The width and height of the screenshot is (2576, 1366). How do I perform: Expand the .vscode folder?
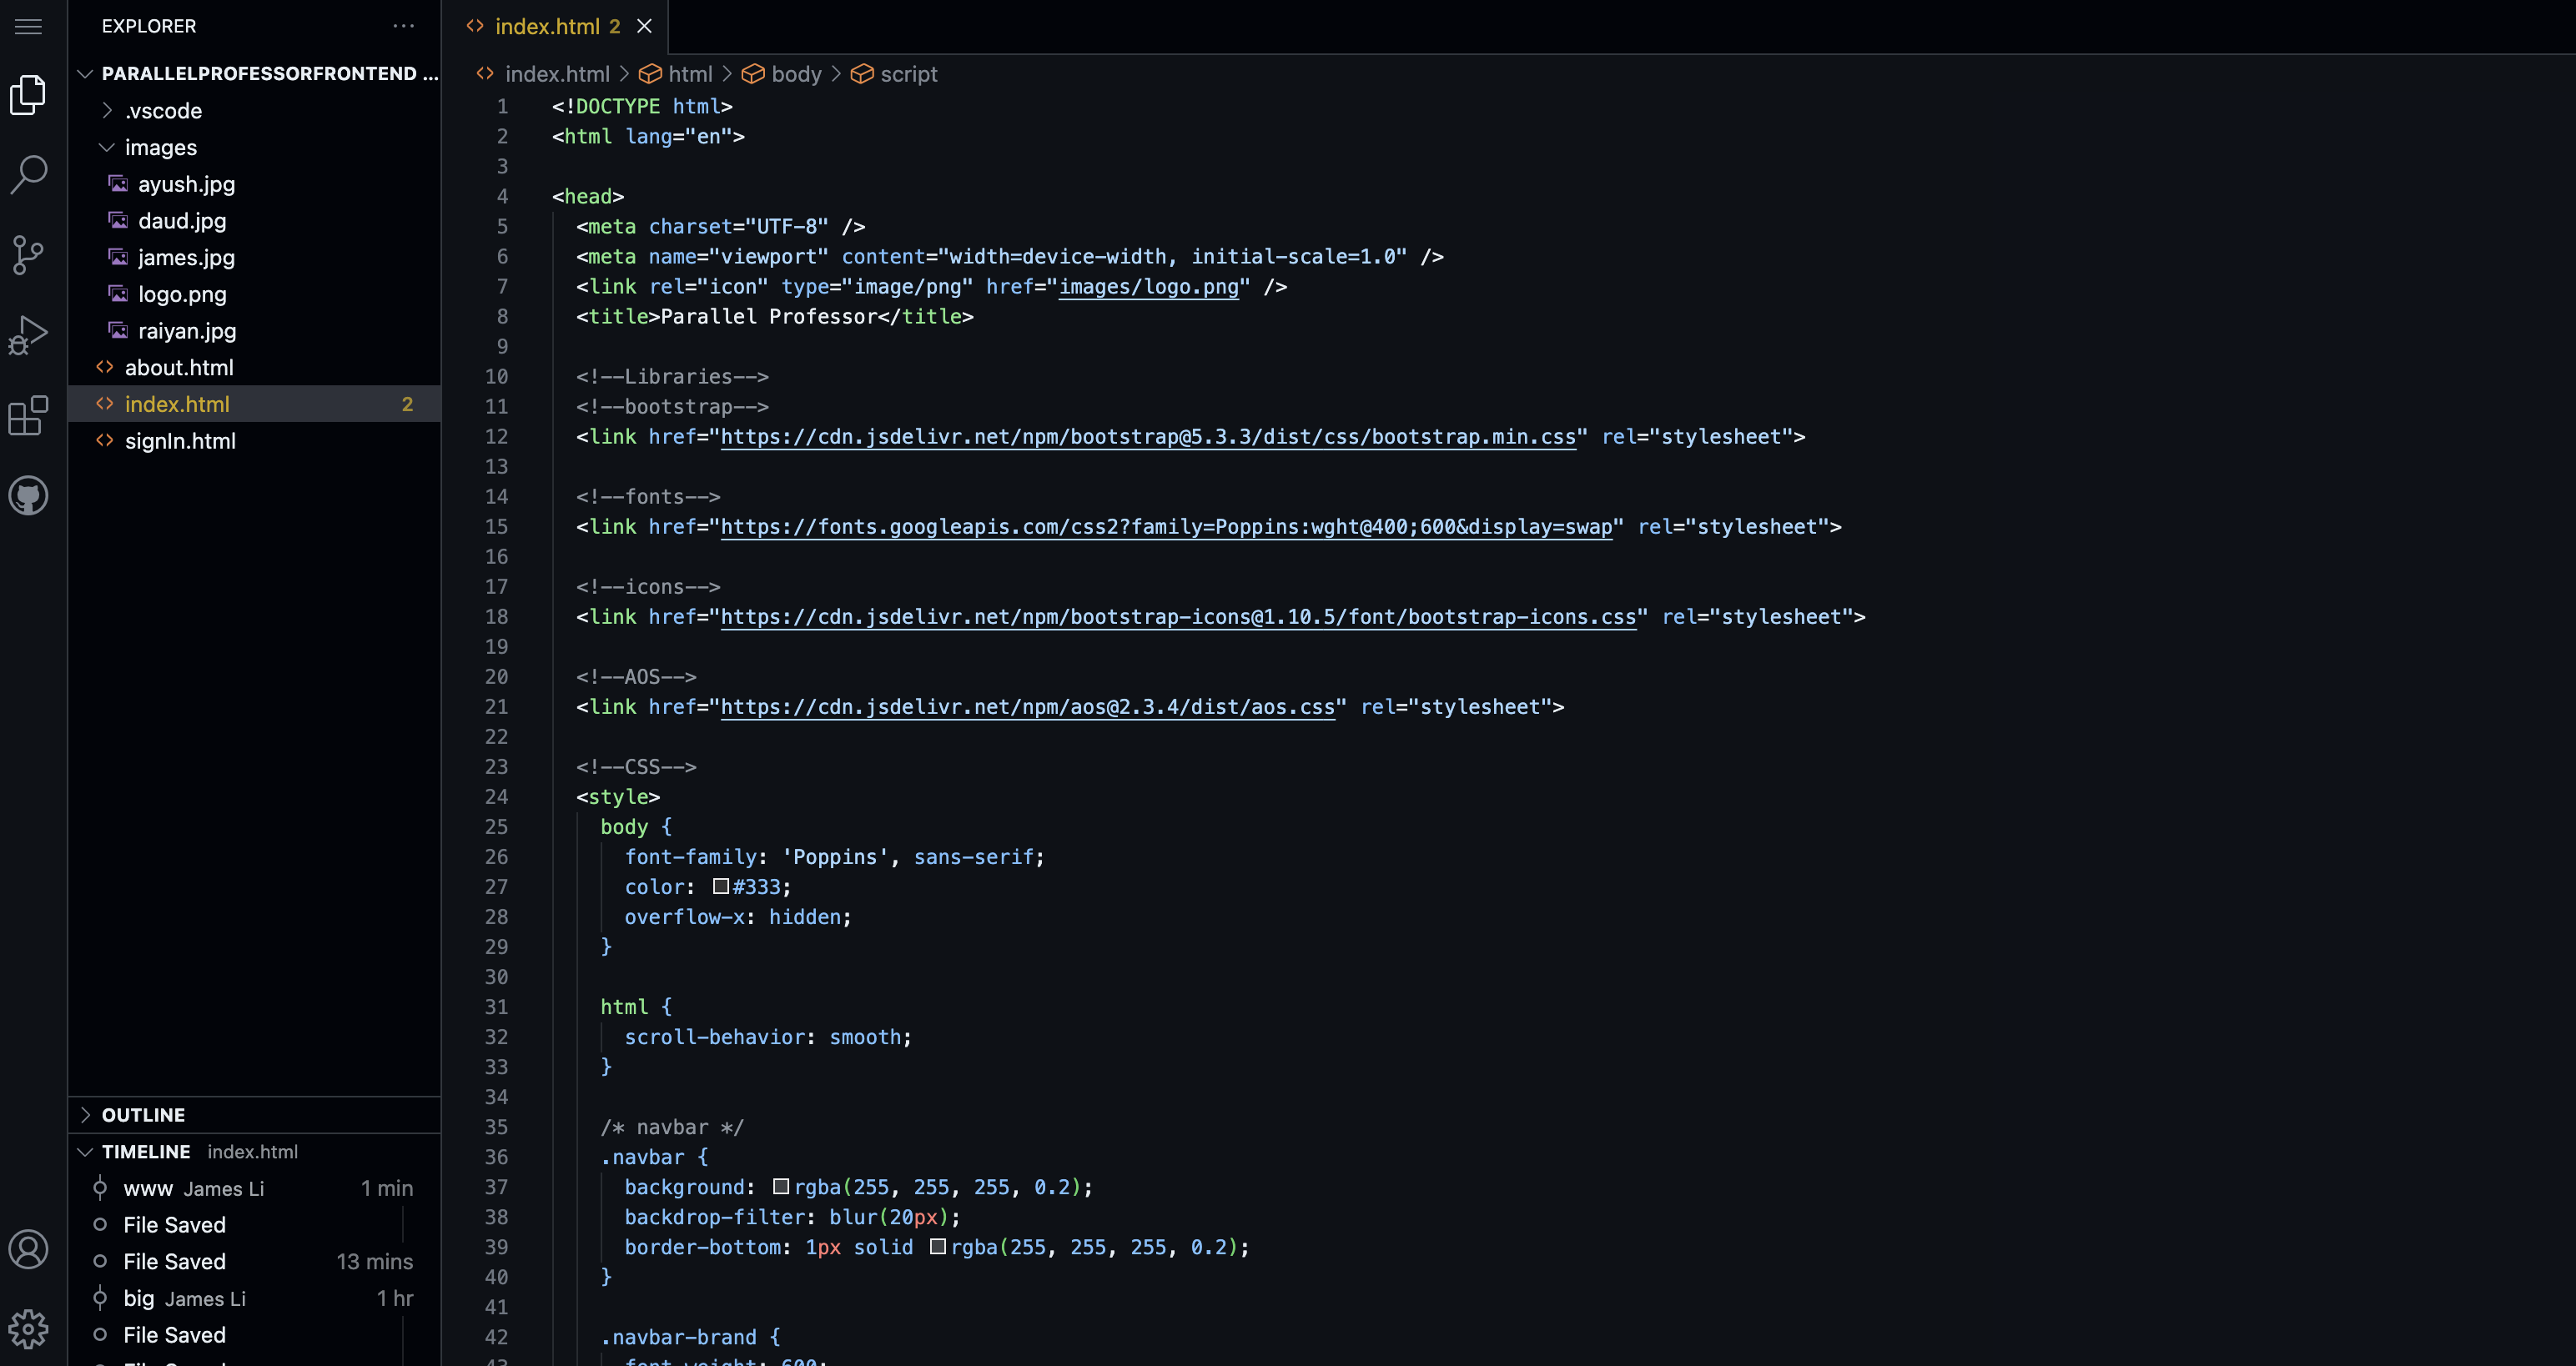pyautogui.click(x=163, y=111)
